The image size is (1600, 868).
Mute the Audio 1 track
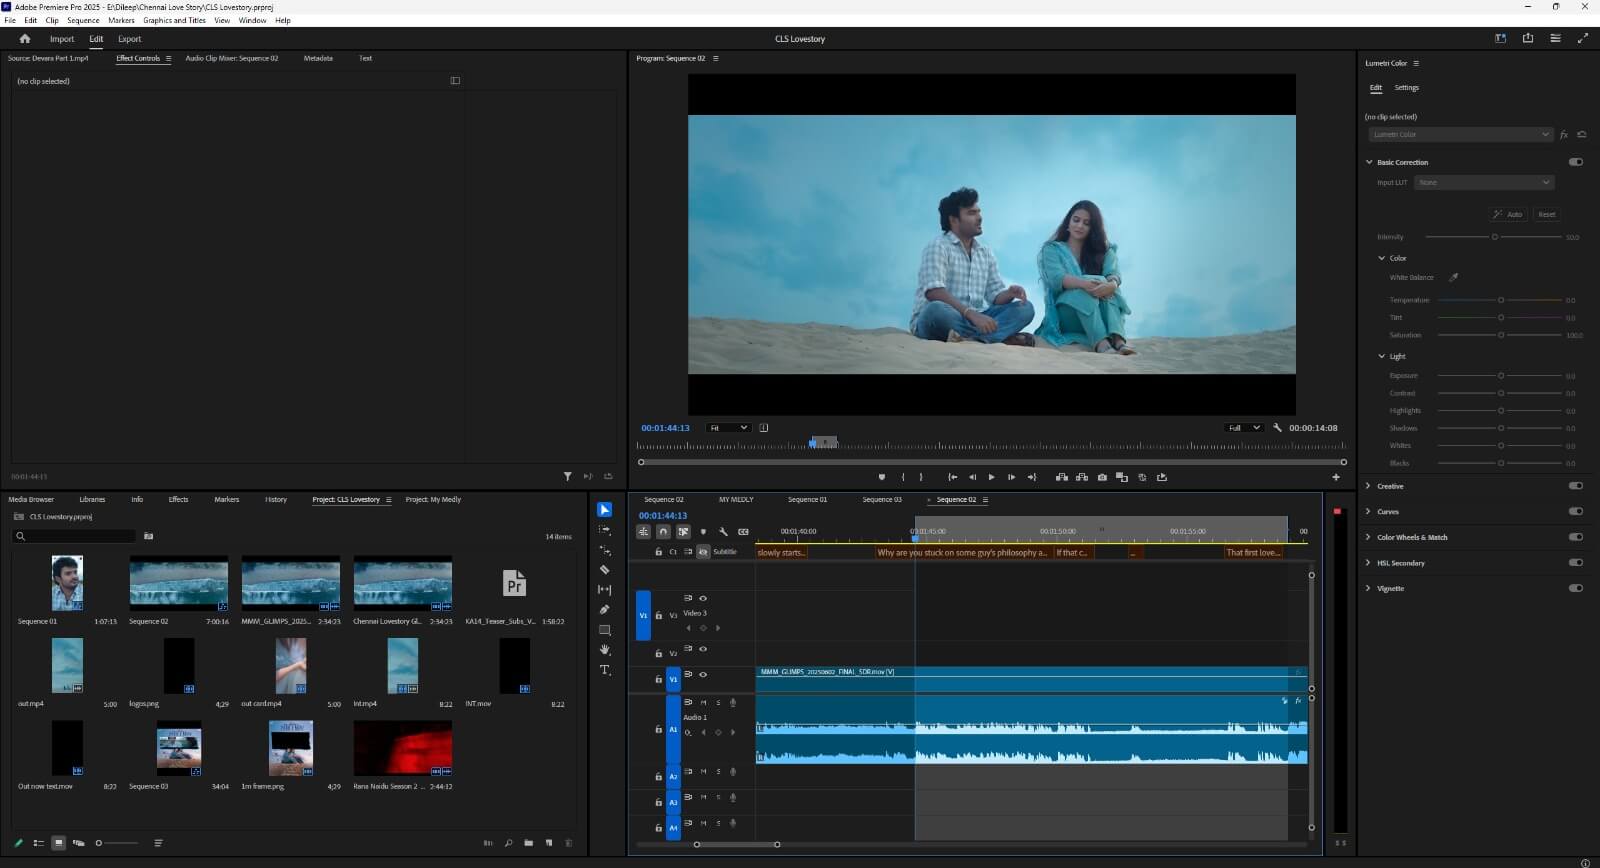click(703, 703)
